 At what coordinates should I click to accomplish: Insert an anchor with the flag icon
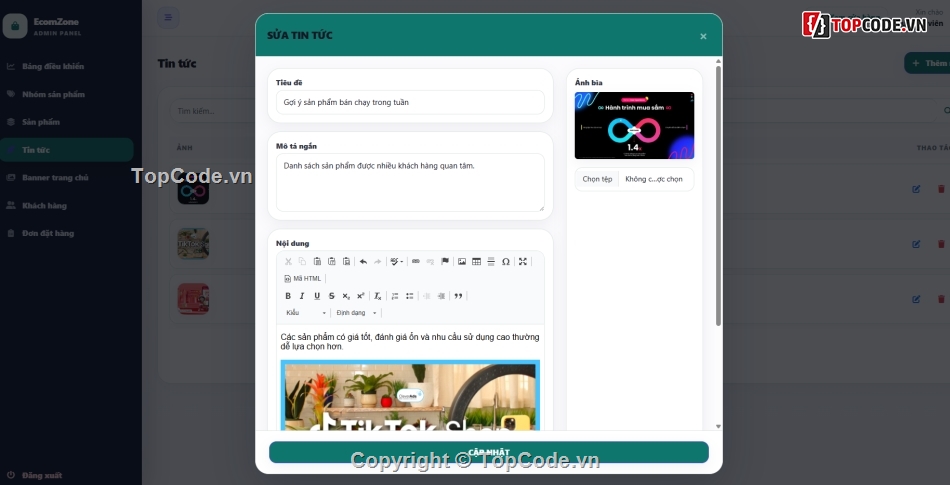click(445, 262)
